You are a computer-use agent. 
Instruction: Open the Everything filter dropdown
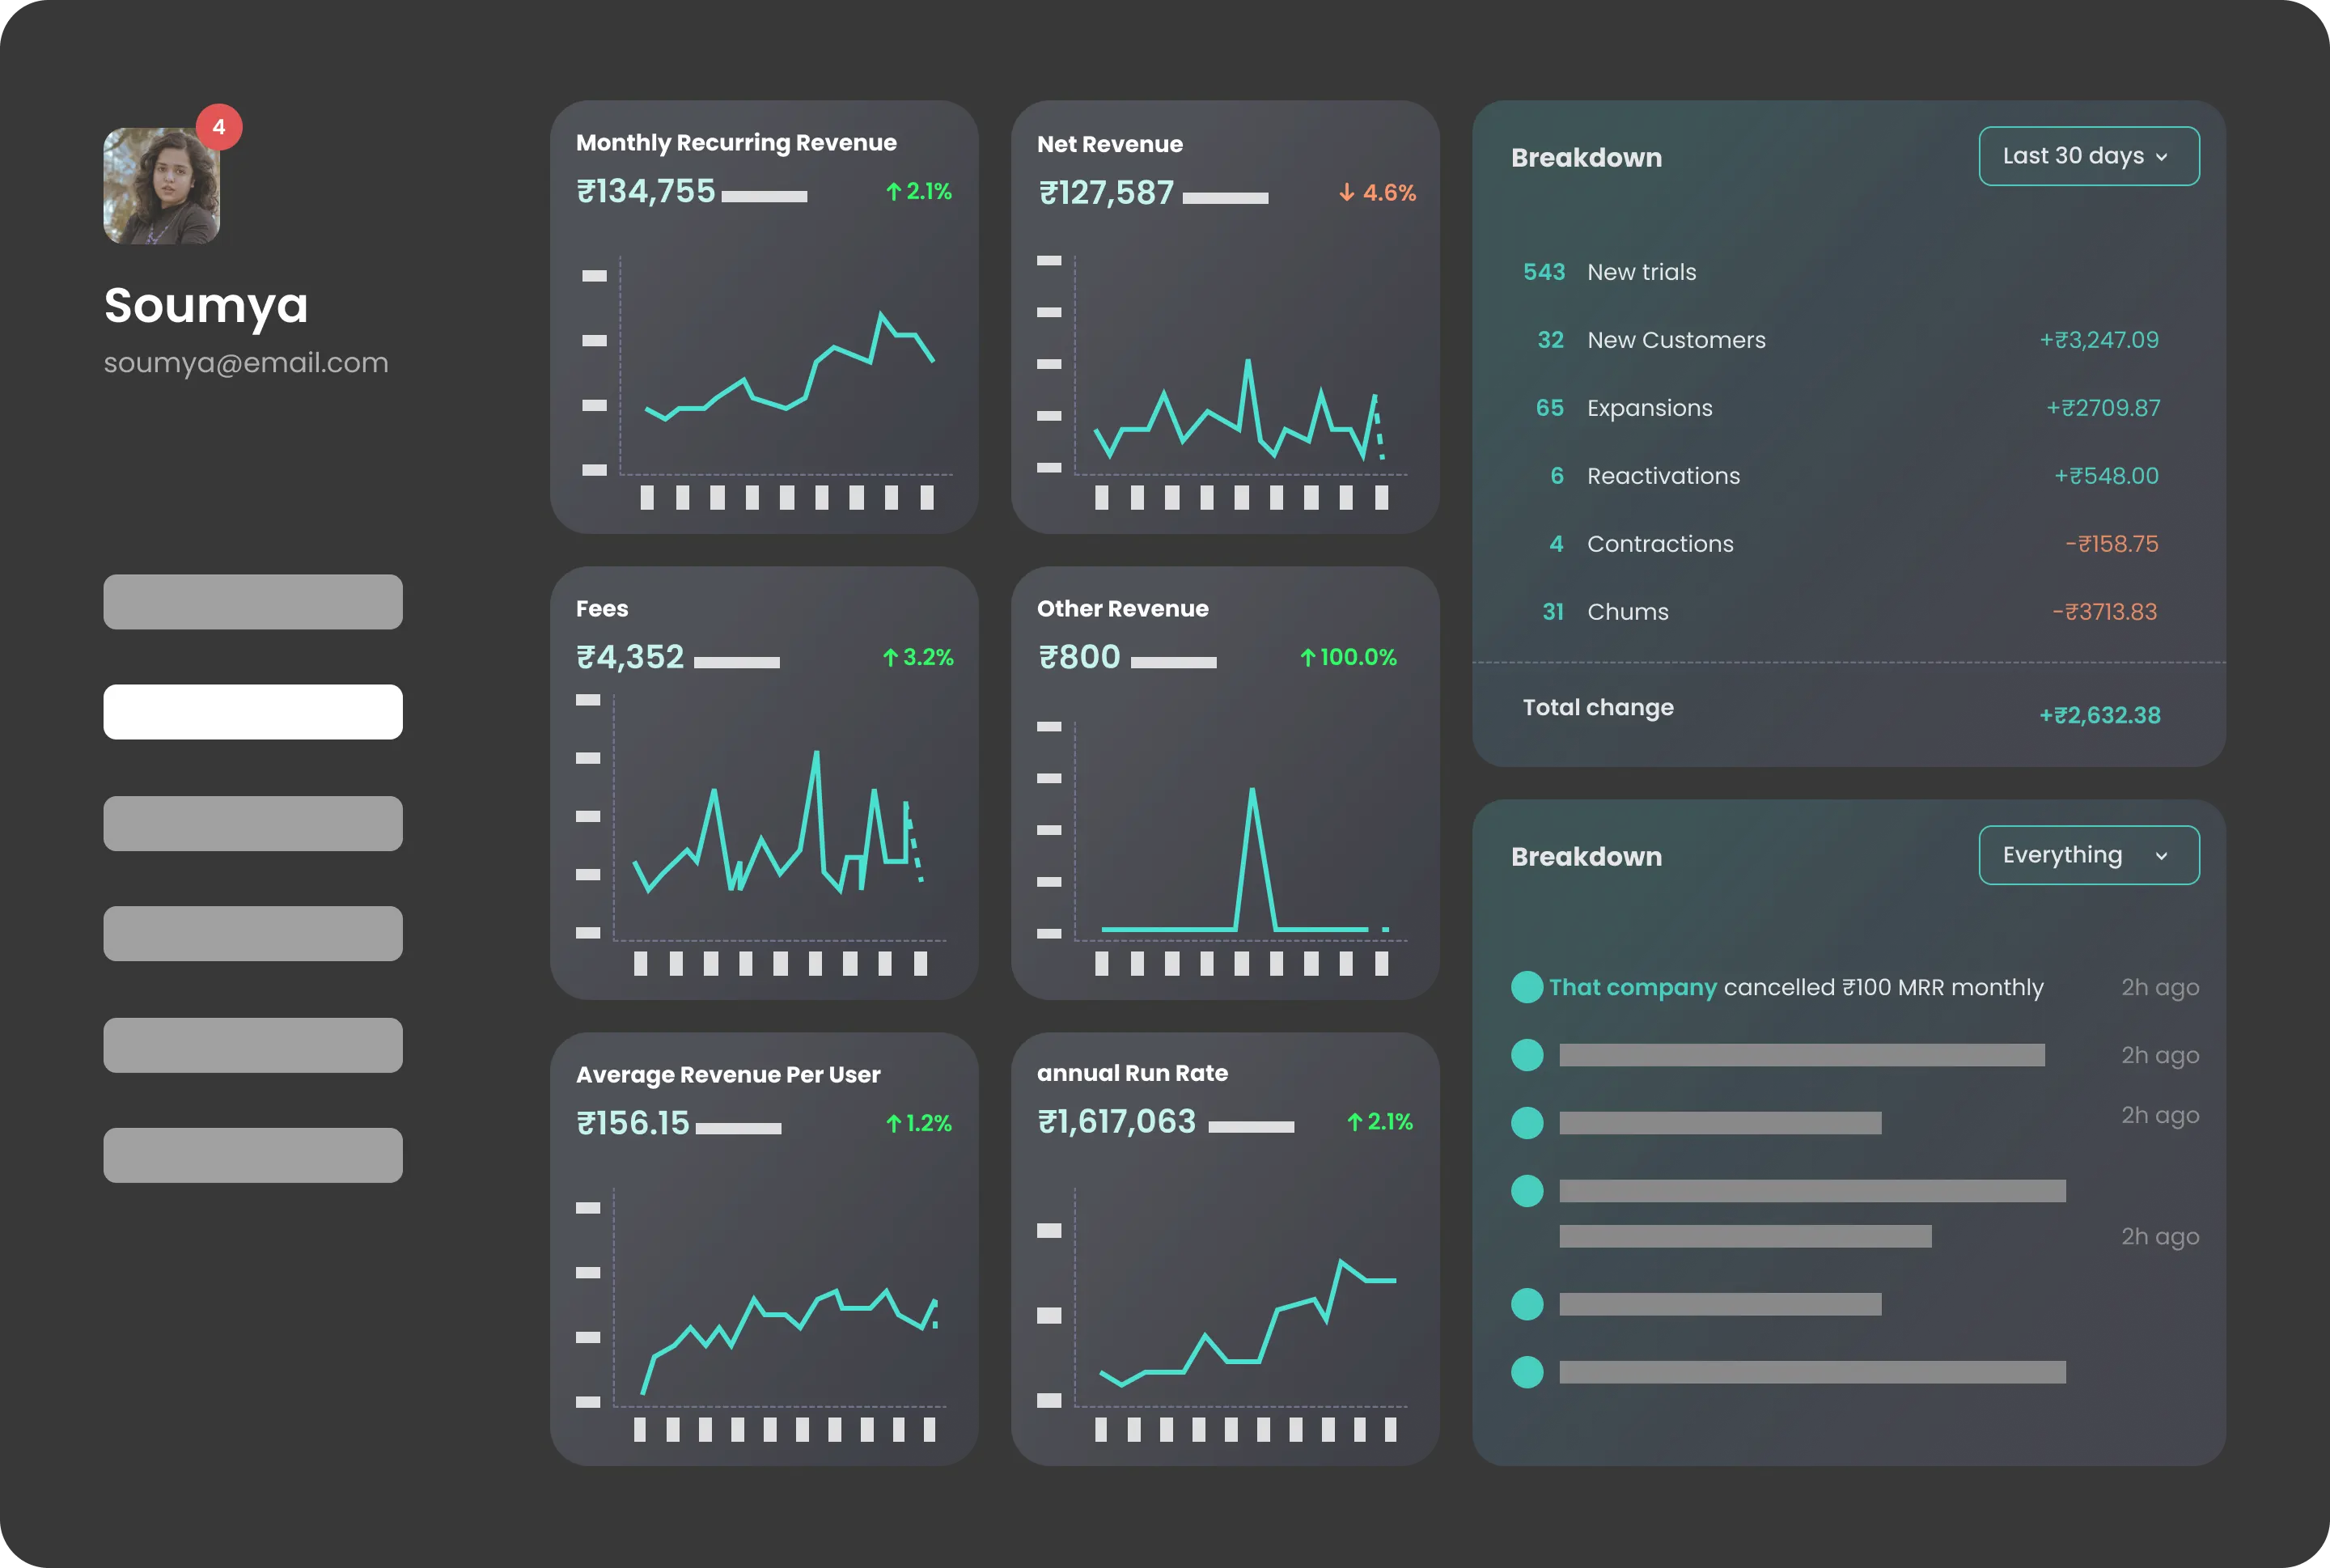(2088, 855)
